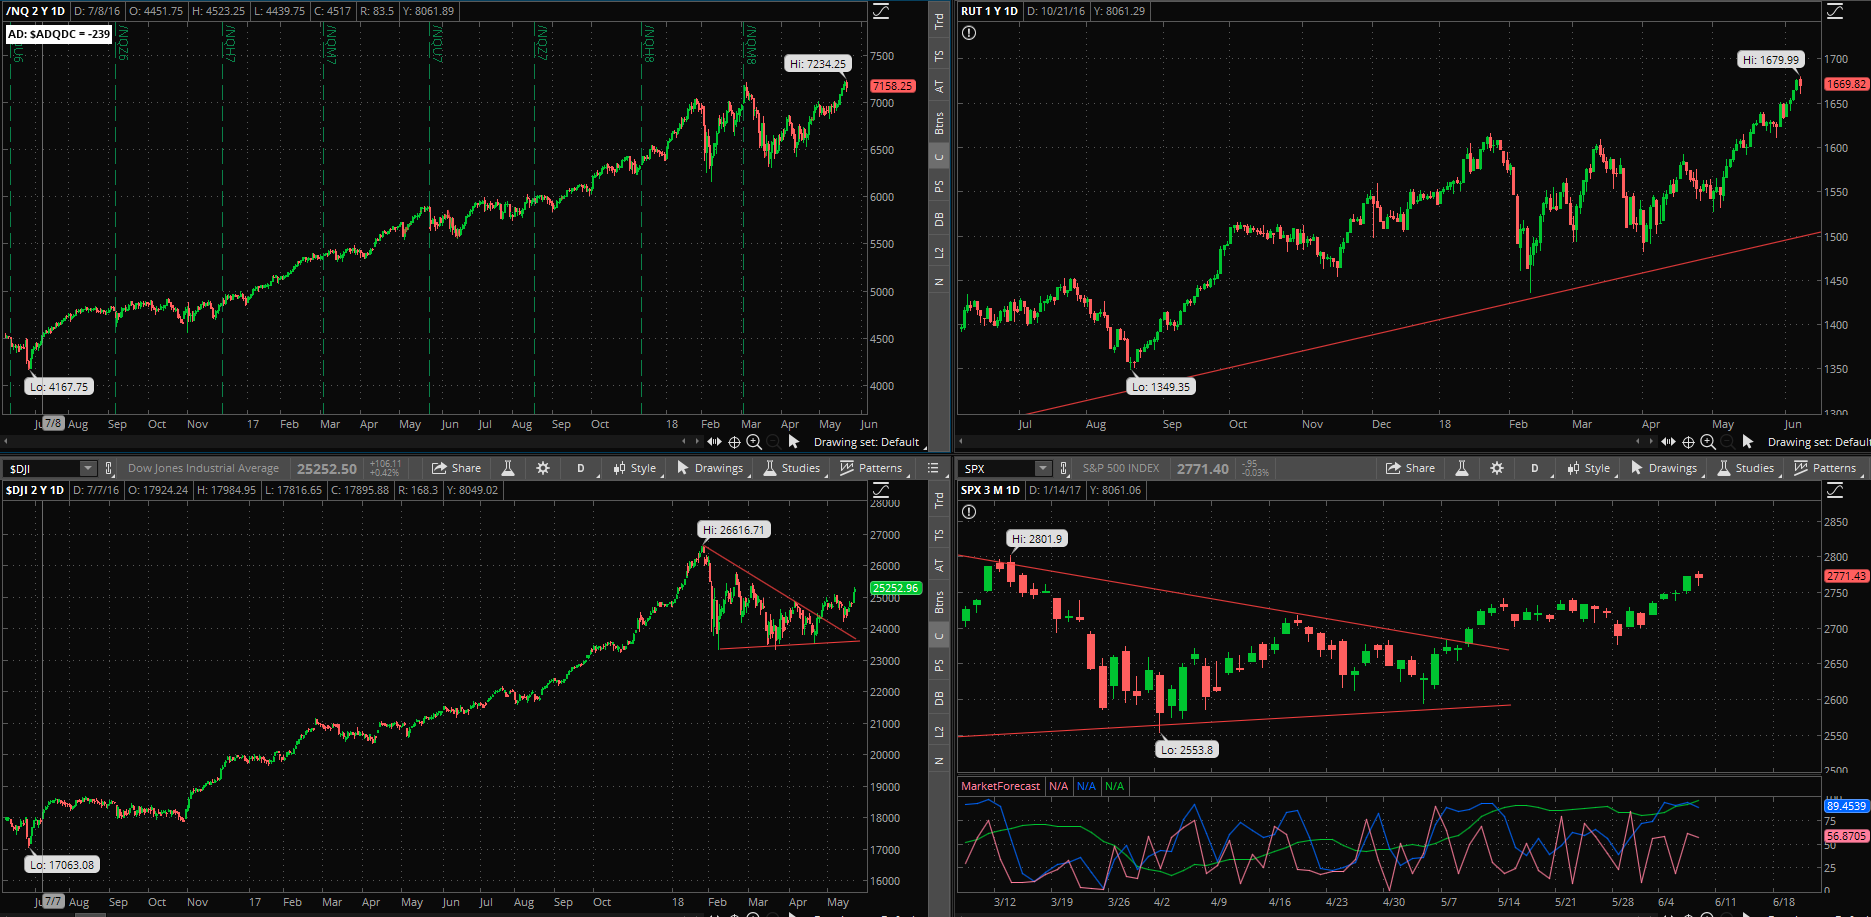The height and width of the screenshot is (917, 1871).
Task: Open Share menu in $DJI chart toolbar
Action: (x=456, y=468)
